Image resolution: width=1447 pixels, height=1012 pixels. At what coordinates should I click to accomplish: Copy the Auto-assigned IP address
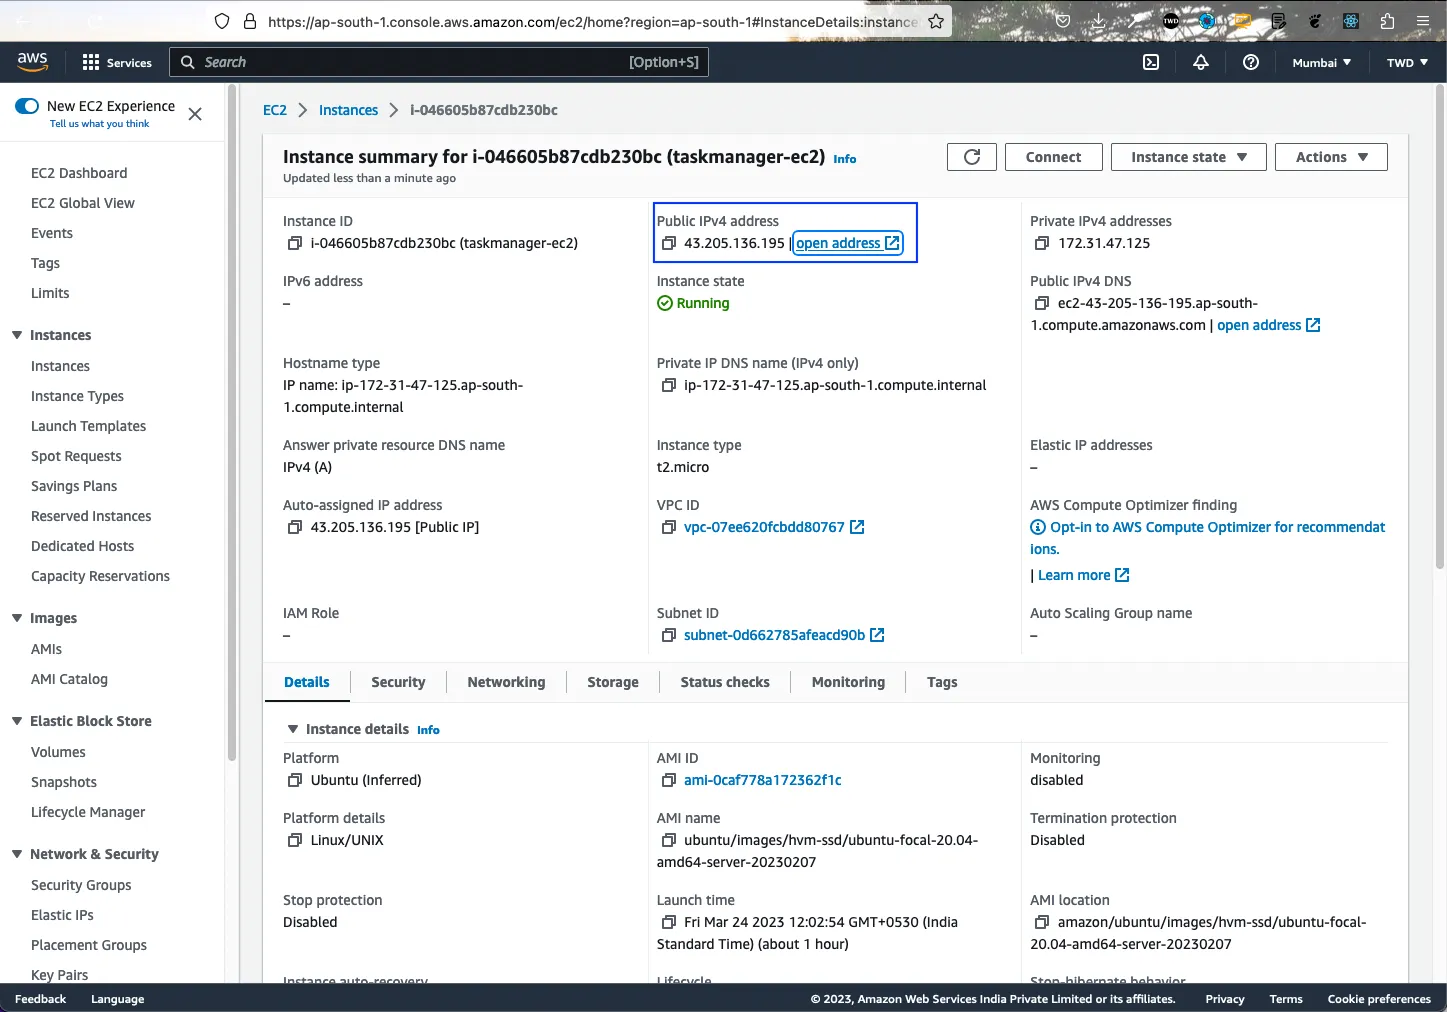click(295, 527)
